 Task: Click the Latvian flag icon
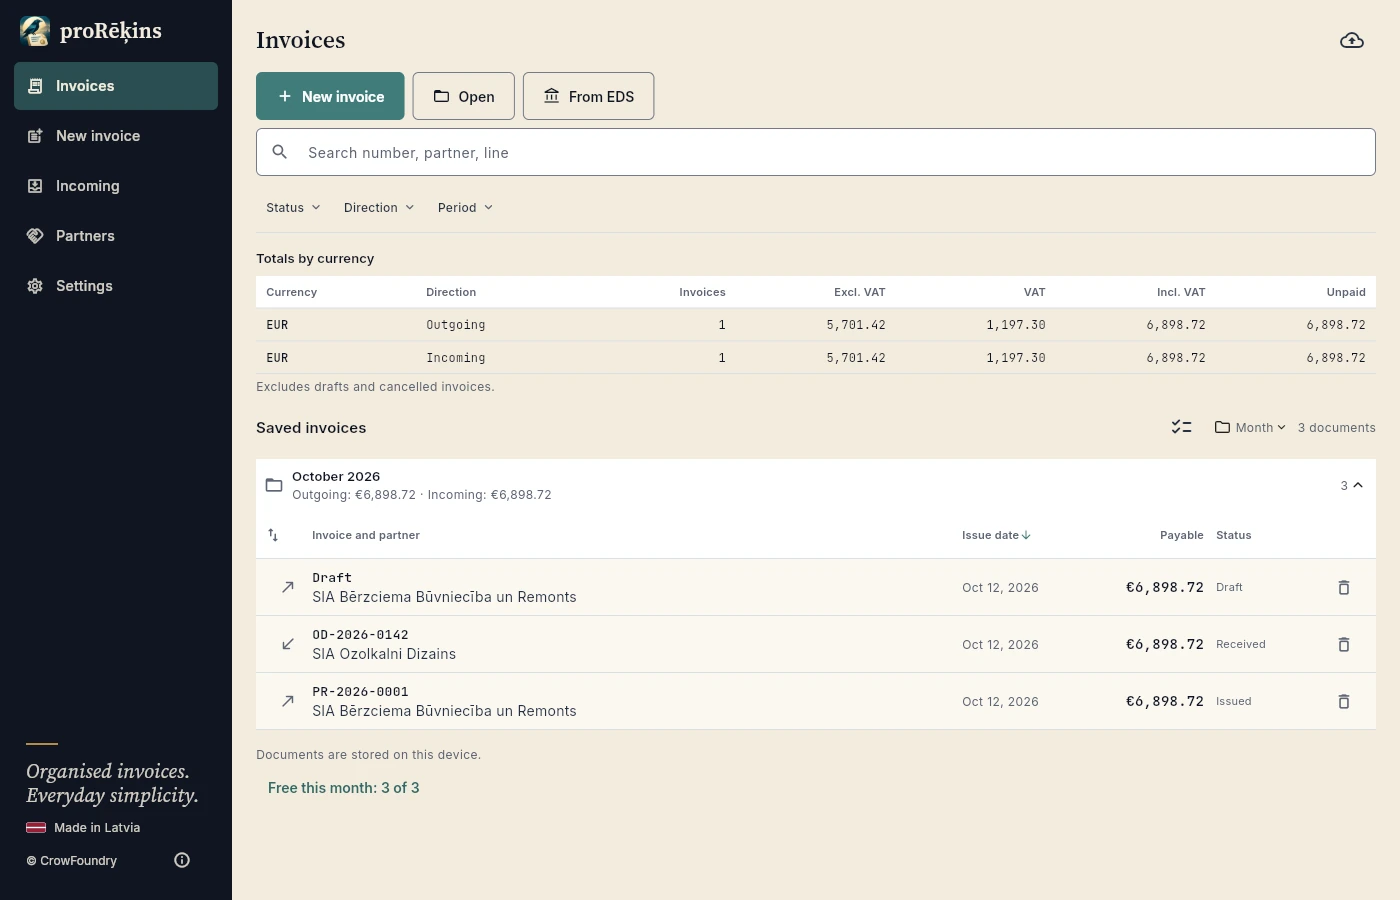36,827
